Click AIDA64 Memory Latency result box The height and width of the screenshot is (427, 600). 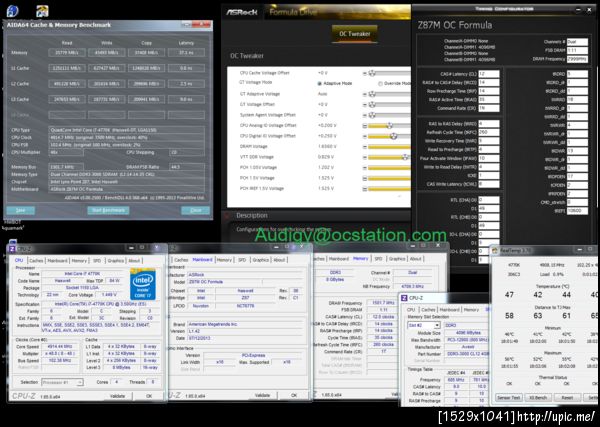tap(186, 53)
